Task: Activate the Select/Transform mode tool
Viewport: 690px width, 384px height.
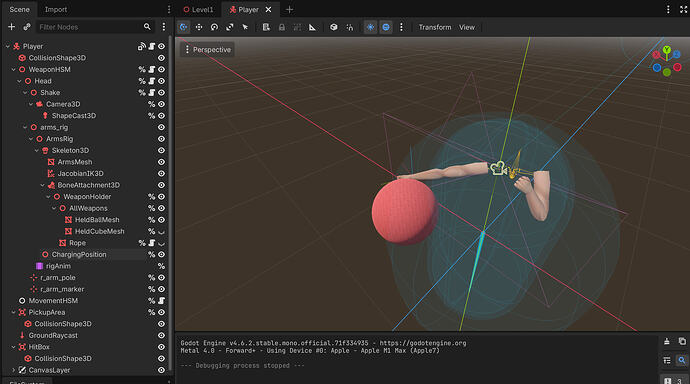Action: tap(184, 27)
